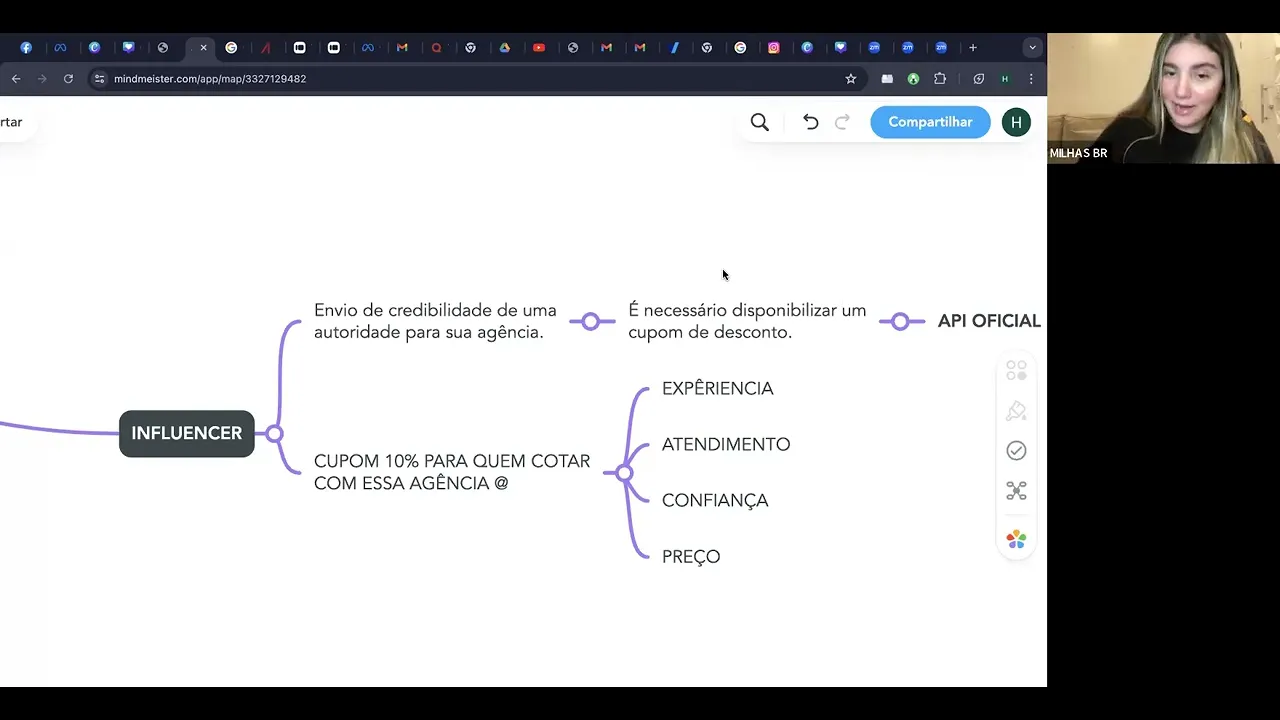Switch to the blue slash icon tab
The width and height of the screenshot is (1280, 720).
coord(674,47)
